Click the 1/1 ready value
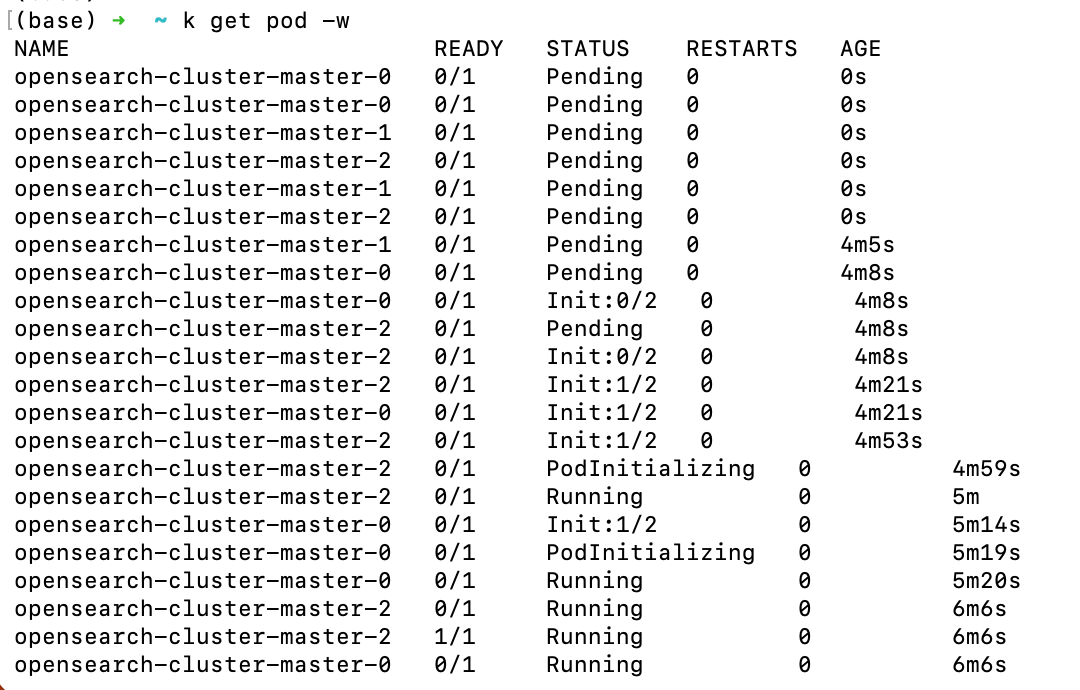Viewport: 1080px width, 690px height. (x=454, y=637)
